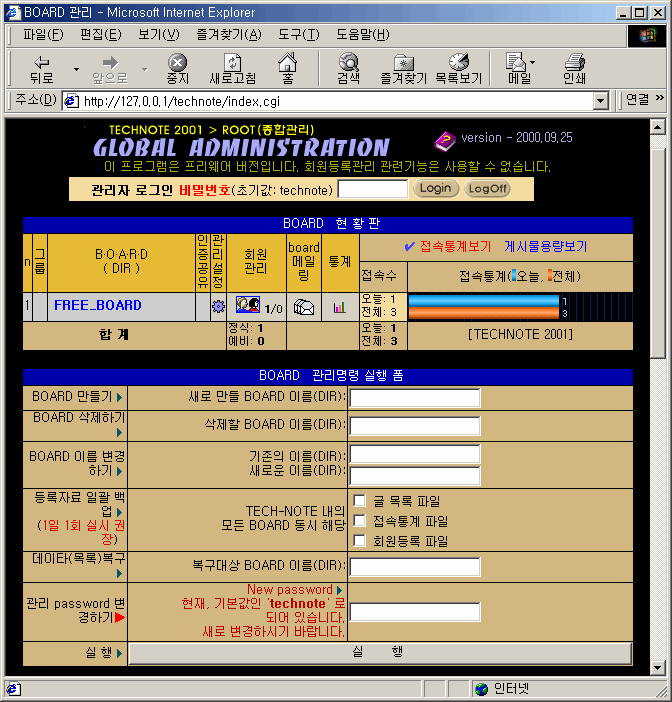Image resolution: width=672 pixels, height=702 pixels.
Task: Select 게시물용량보기 link
Action: (545, 246)
